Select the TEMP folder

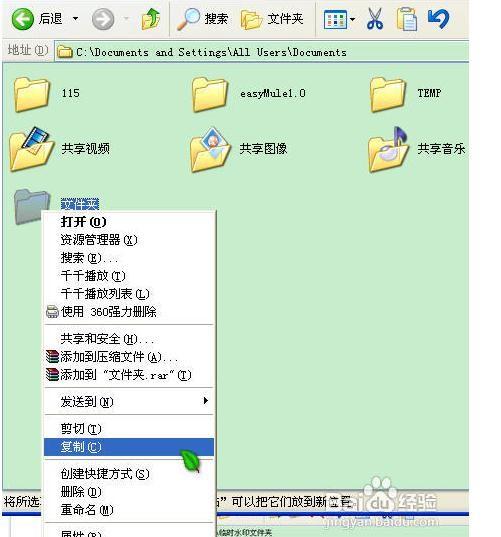pyautogui.click(x=406, y=94)
